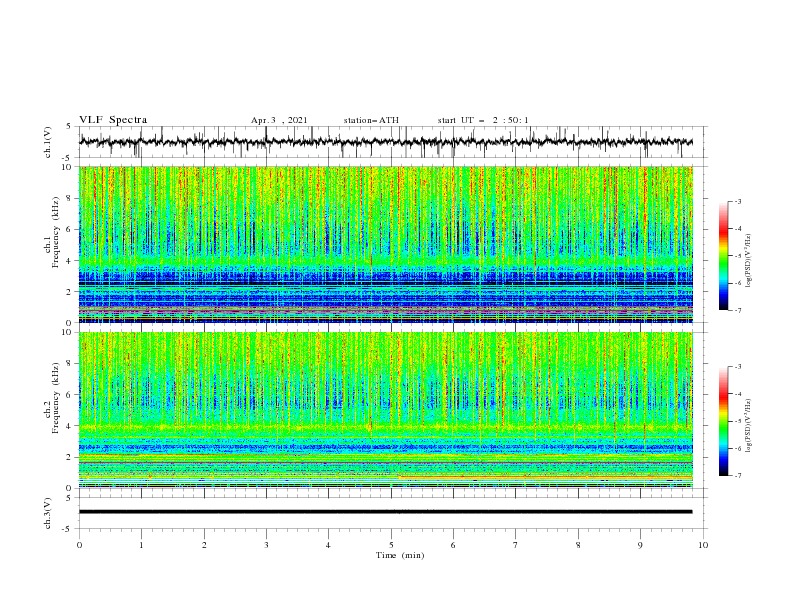Click the "start UT = 2:50:1" label

click(x=483, y=120)
